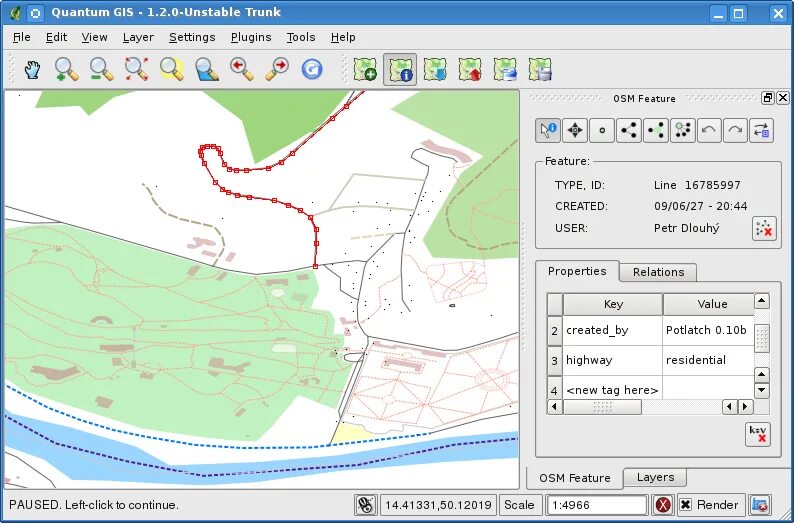794x523 pixels.
Task: Click the table's top scroll-up arrow
Action: pos(762,301)
